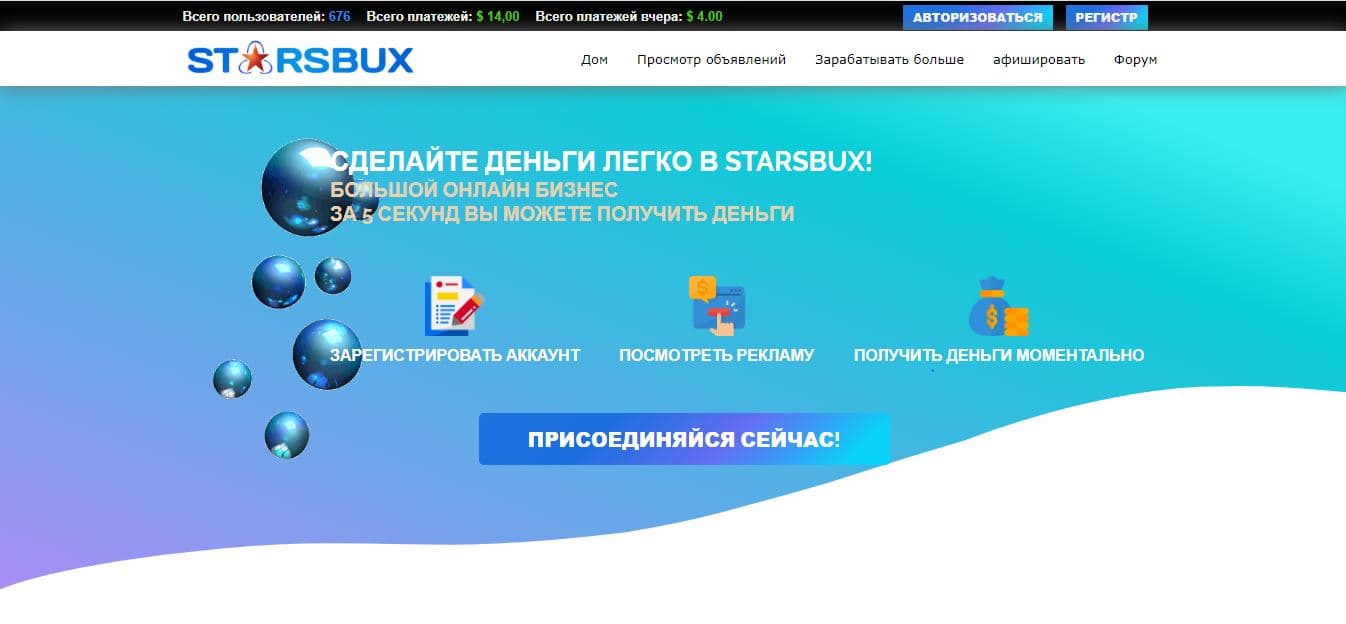
Task: Go to 'Зарабатывать больше' section
Action: pyautogui.click(x=889, y=60)
